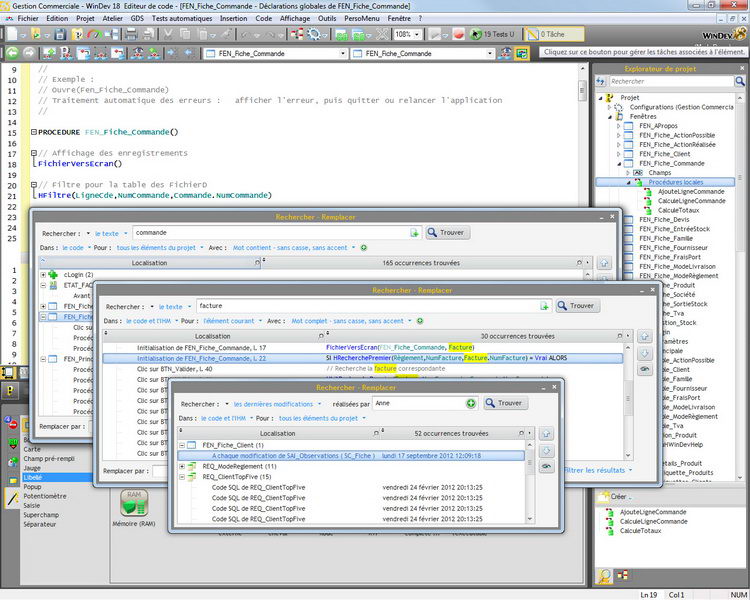Click the Créer button in explorer lower panel
Image resolution: width=750 pixels, height=600 pixels.
coord(616,496)
